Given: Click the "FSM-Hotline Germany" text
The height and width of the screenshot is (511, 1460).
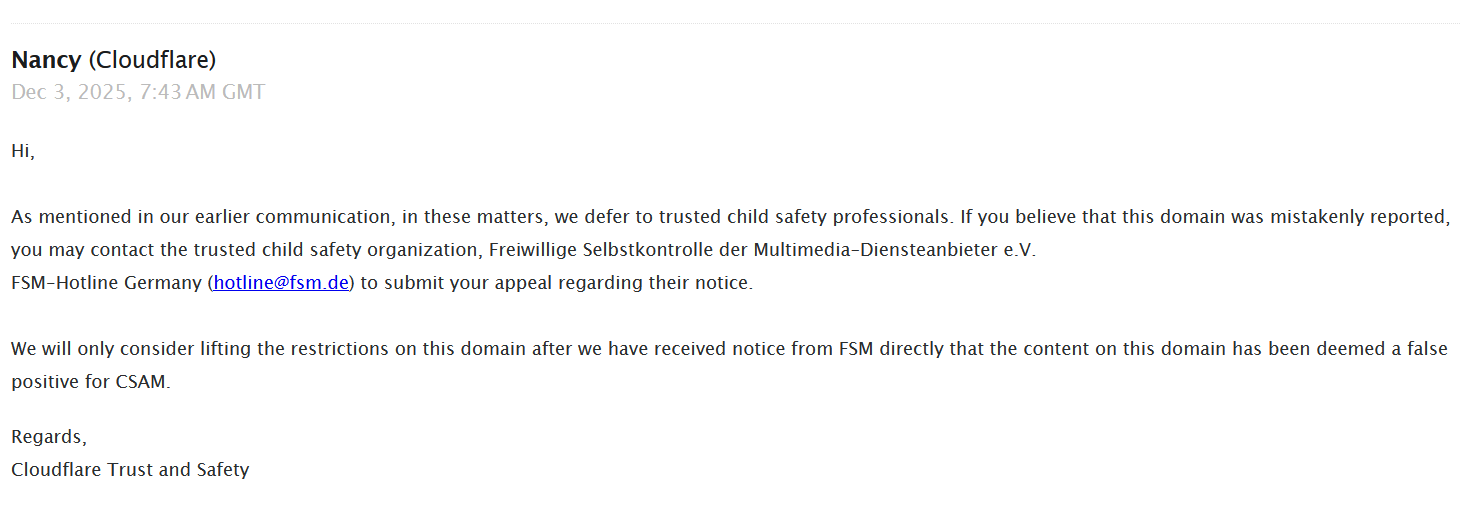Looking at the screenshot, I should (106, 283).
